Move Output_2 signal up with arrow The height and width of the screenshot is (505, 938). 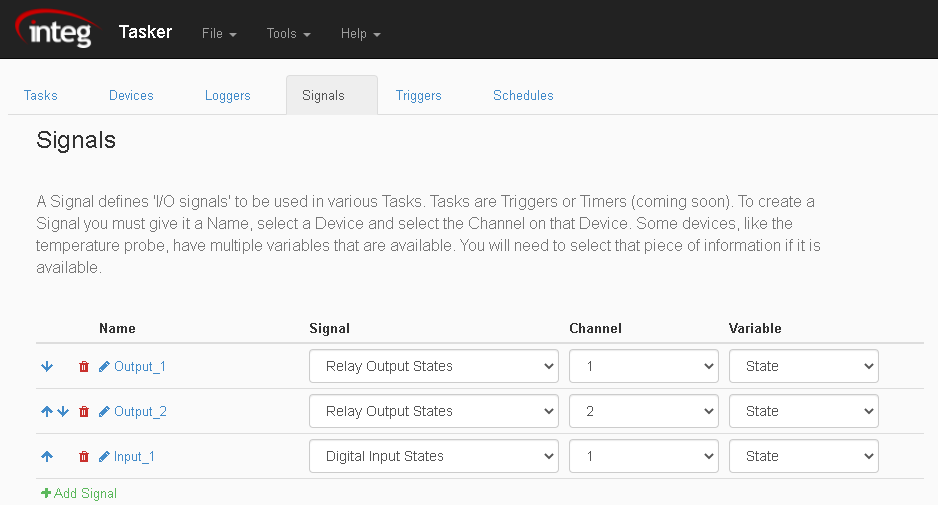coord(47,411)
